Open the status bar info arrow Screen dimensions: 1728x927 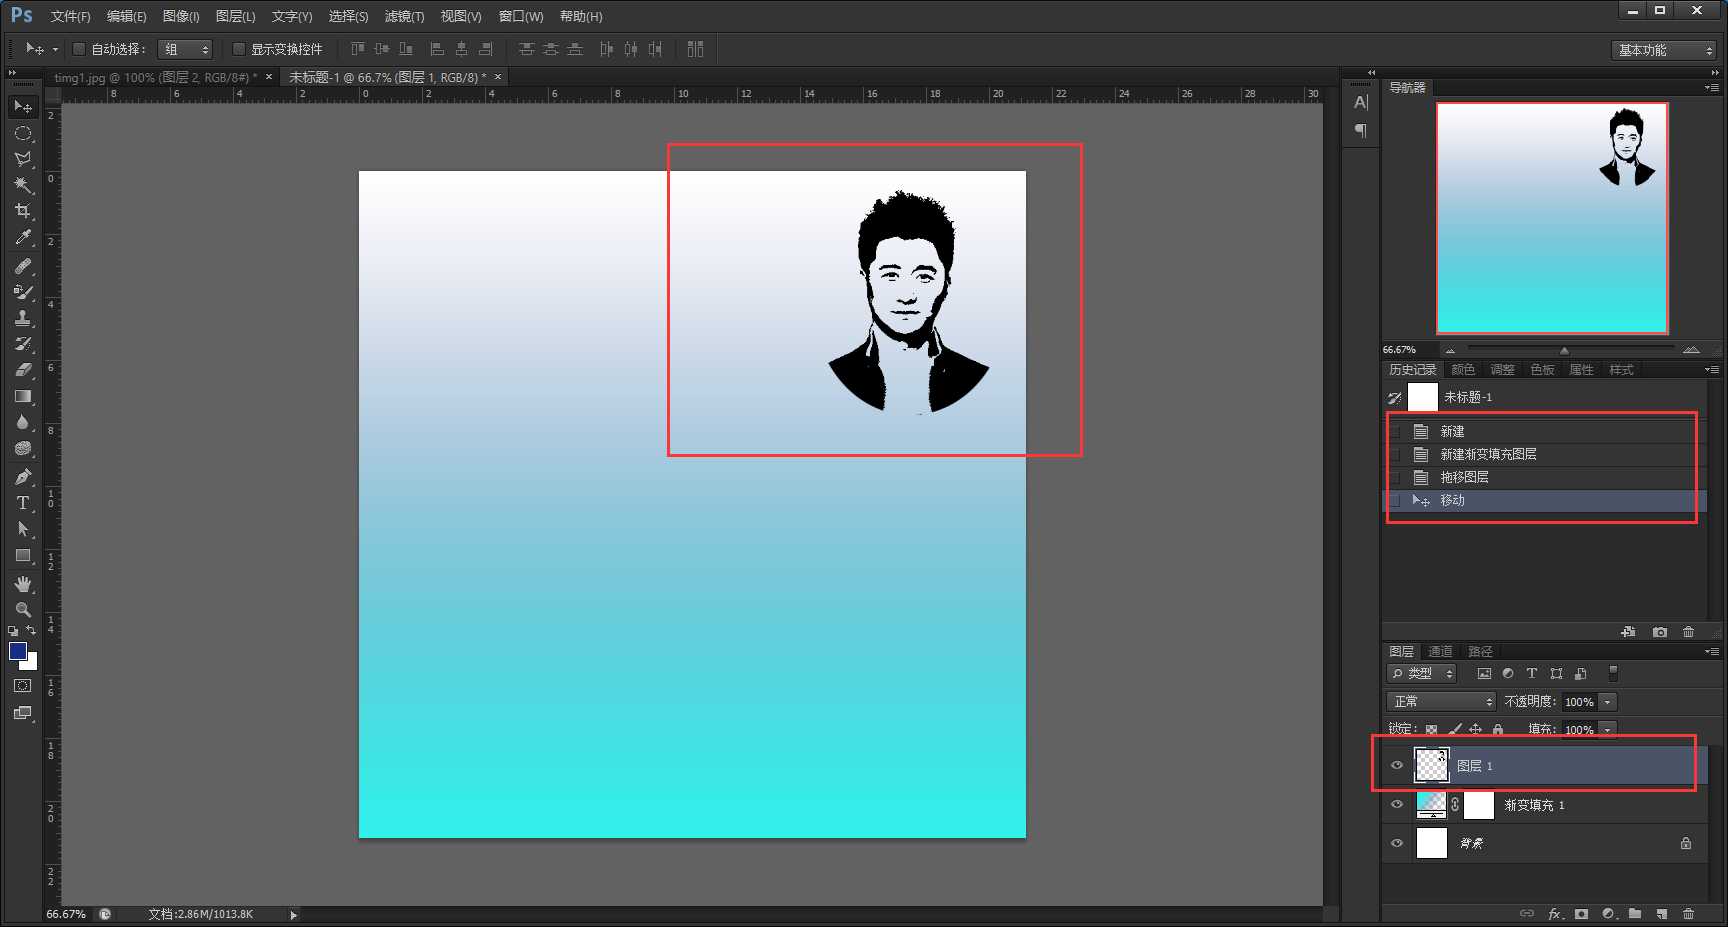[x=293, y=914]
